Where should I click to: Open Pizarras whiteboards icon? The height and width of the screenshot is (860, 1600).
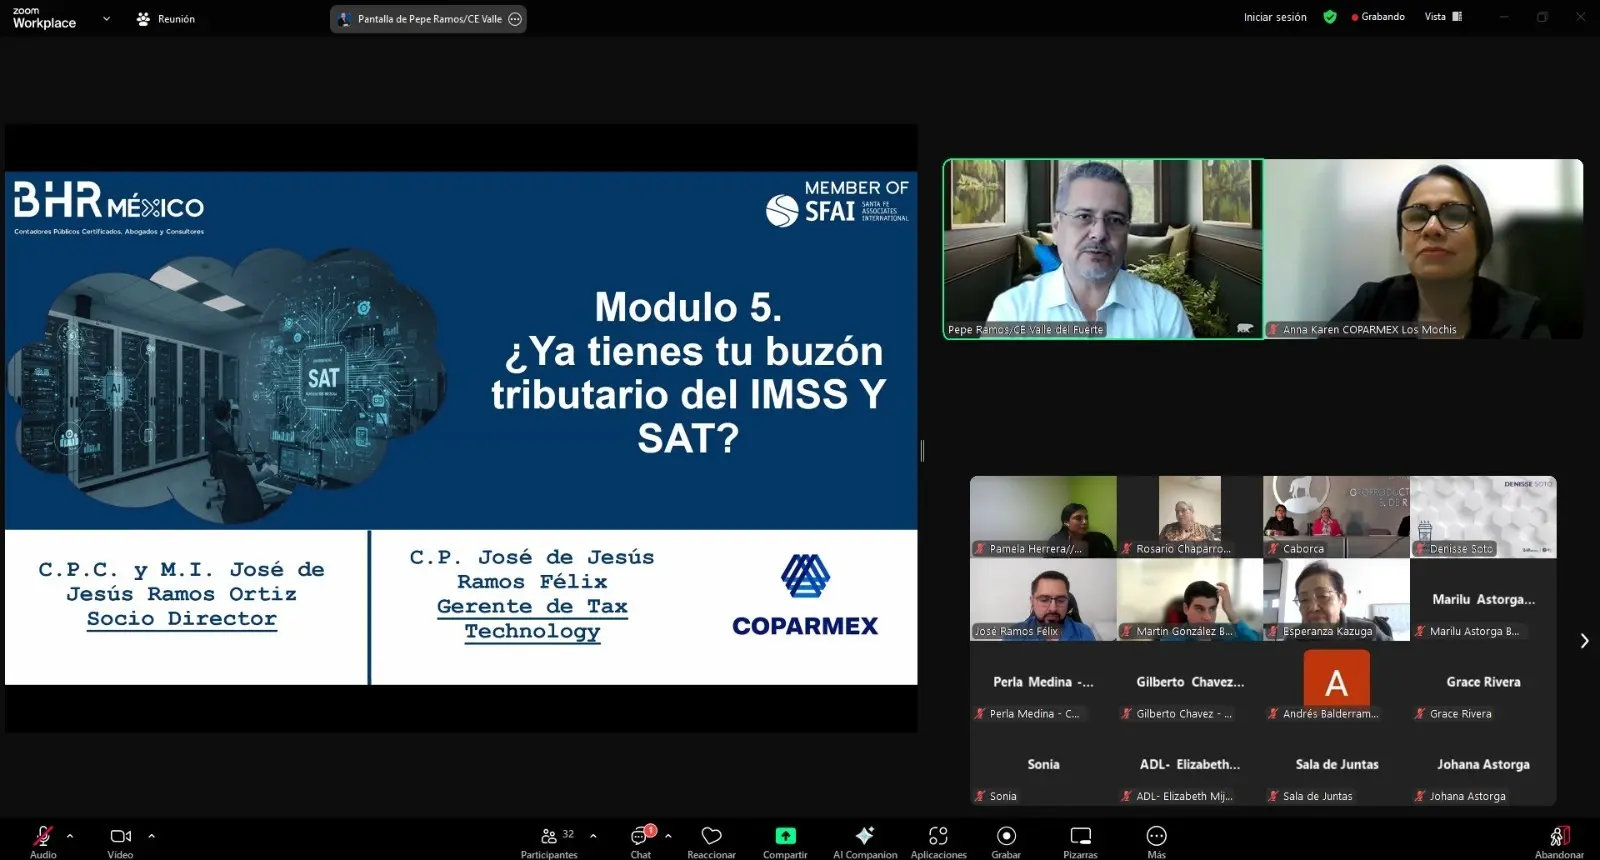1081,835
